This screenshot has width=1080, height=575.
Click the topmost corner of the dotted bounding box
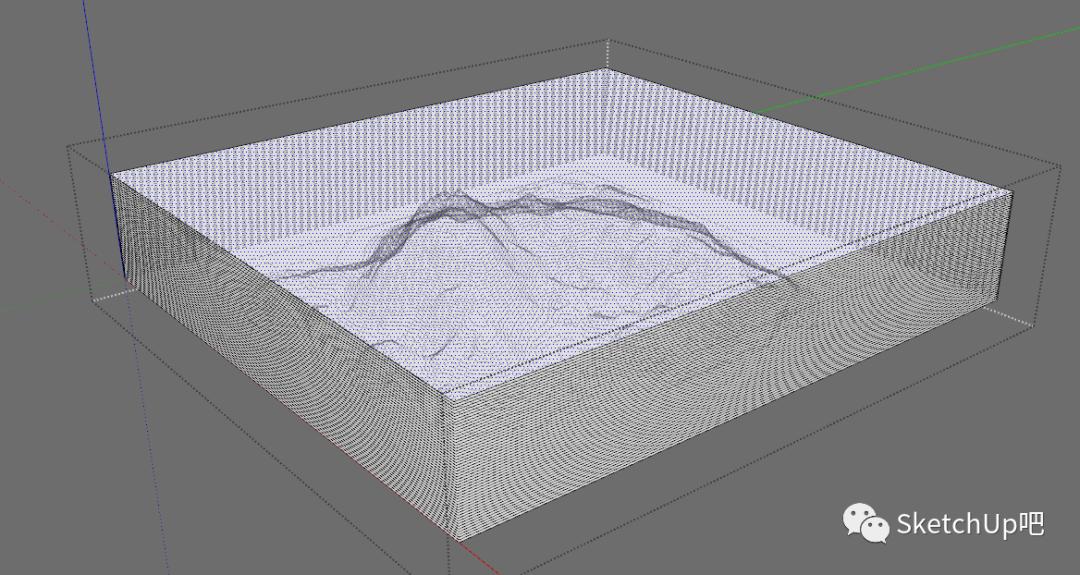(608, 41)
